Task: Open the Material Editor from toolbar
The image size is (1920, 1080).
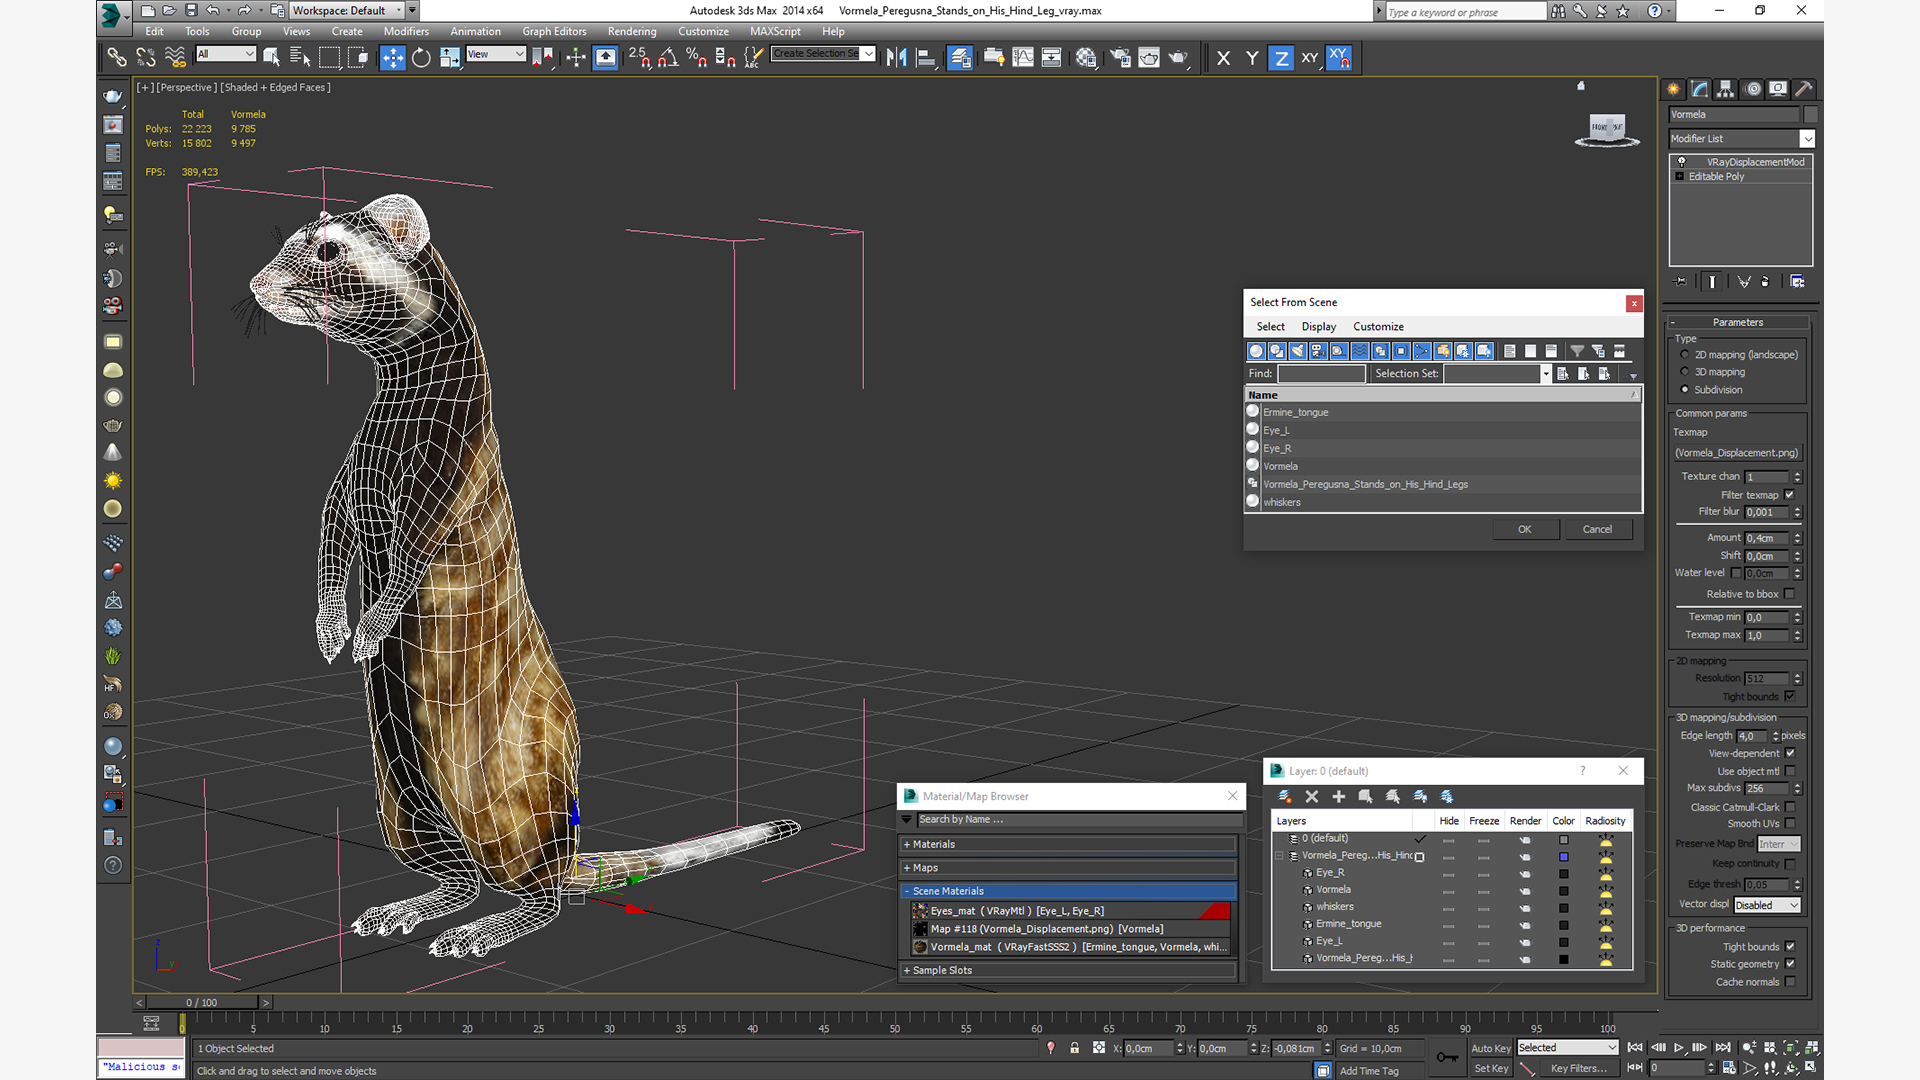Action: pyautogui.click(x=1086, y=58)
